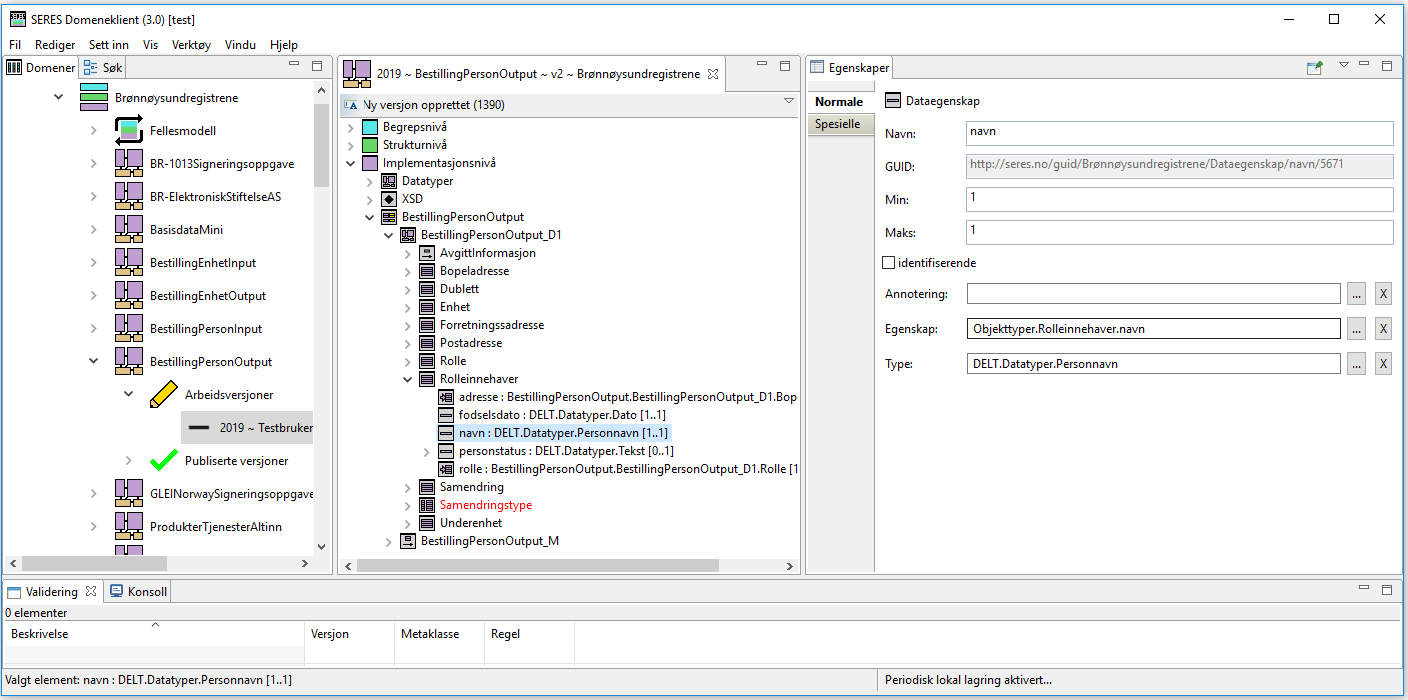Click the ProdukterTjenesterAltinn domain icon
Image resolution: width=1408 pixels, height=700 pixels.
pos(129,526)
